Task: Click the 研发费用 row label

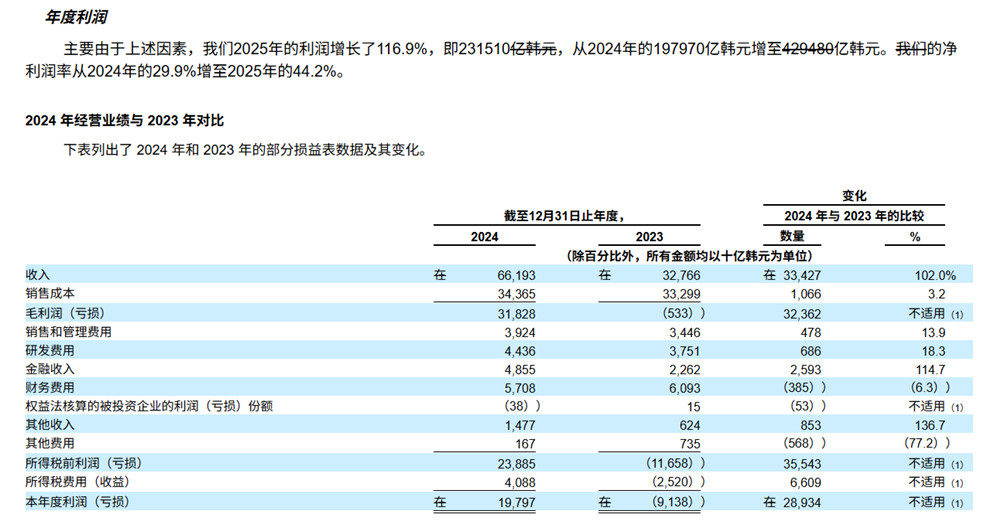Action: [x=50, y=351]
